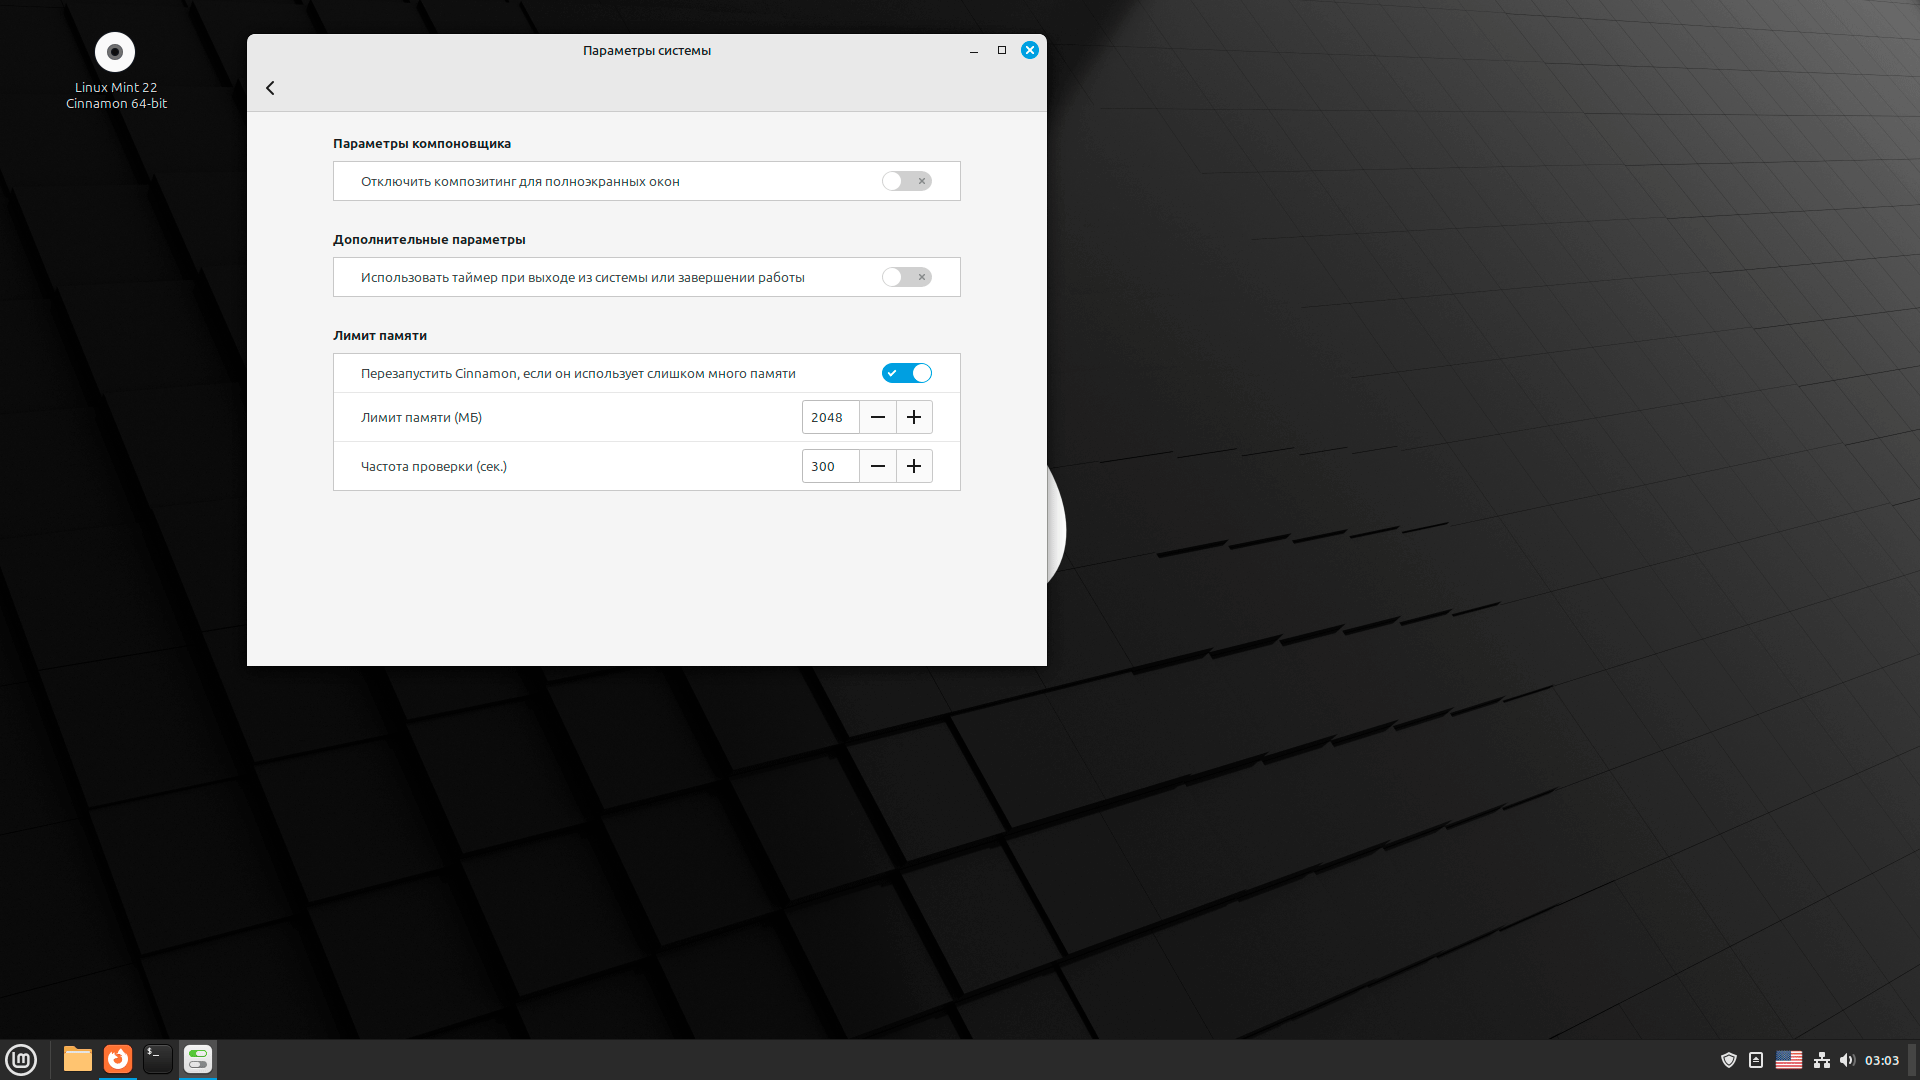Decrease the memory limit with minus button
1920x1080 pixels.
878,417
